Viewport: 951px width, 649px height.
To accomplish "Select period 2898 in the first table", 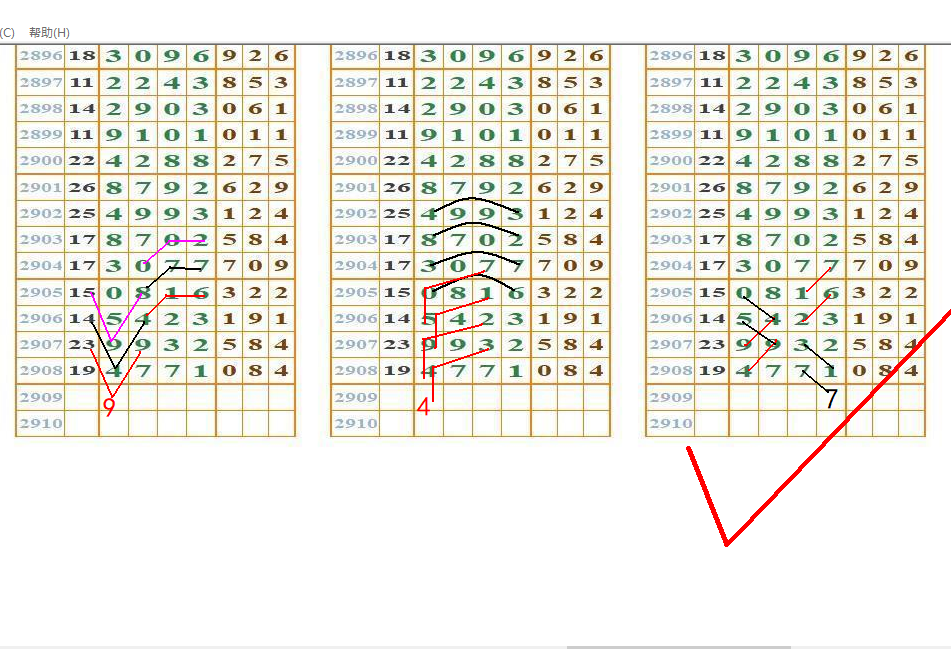I will tap(41, 109).
